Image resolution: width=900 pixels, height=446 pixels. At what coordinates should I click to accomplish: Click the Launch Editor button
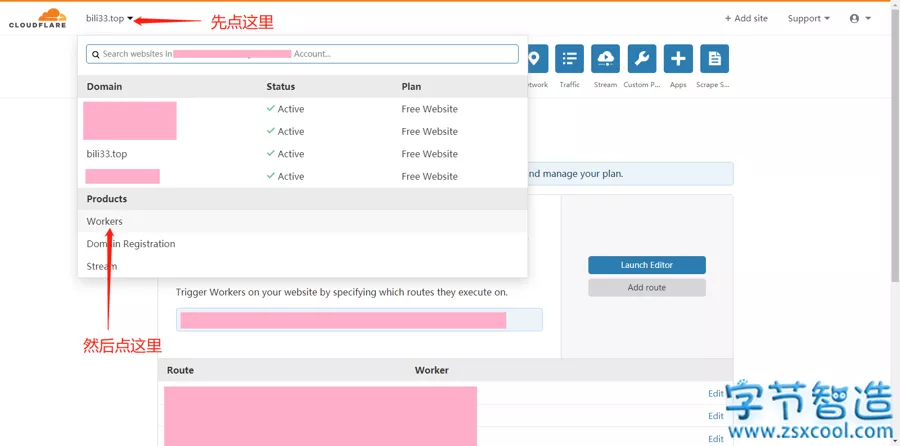click(647, 265)
